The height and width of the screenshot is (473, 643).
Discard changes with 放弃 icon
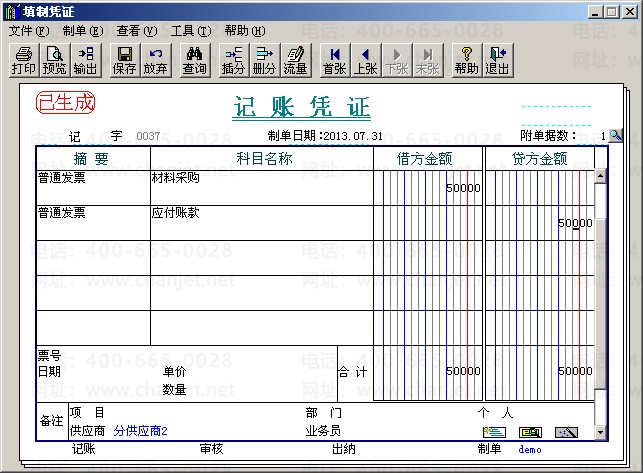click(x=155, y=61)
